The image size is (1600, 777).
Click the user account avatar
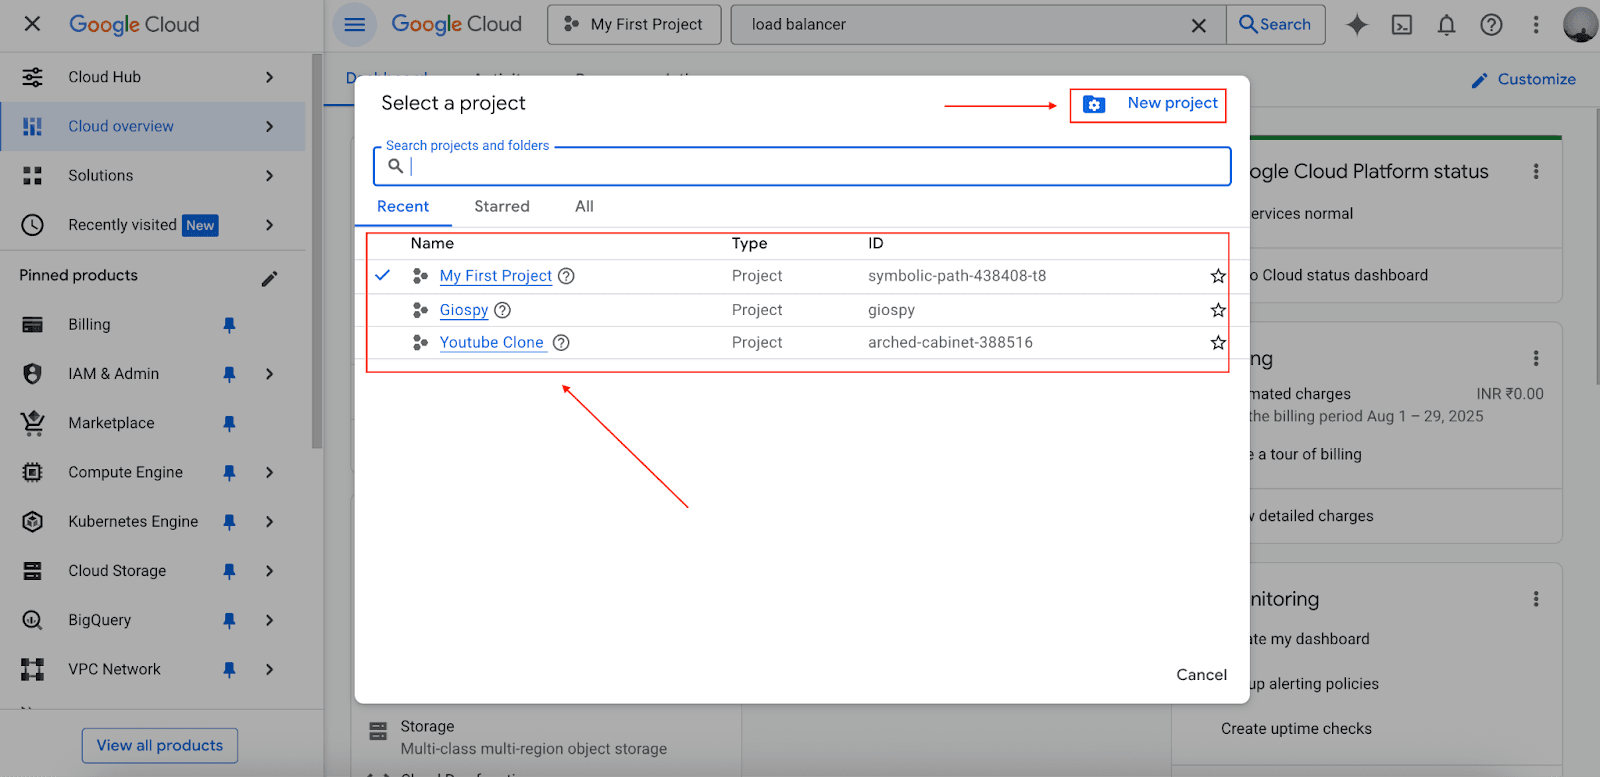point(1580,25)
